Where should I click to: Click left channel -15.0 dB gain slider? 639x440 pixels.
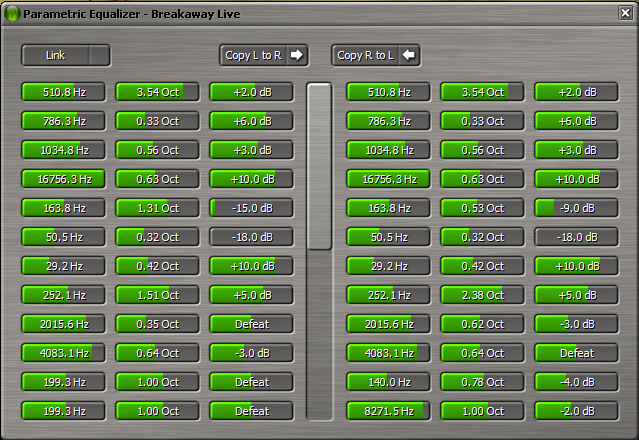pos(252,208)
